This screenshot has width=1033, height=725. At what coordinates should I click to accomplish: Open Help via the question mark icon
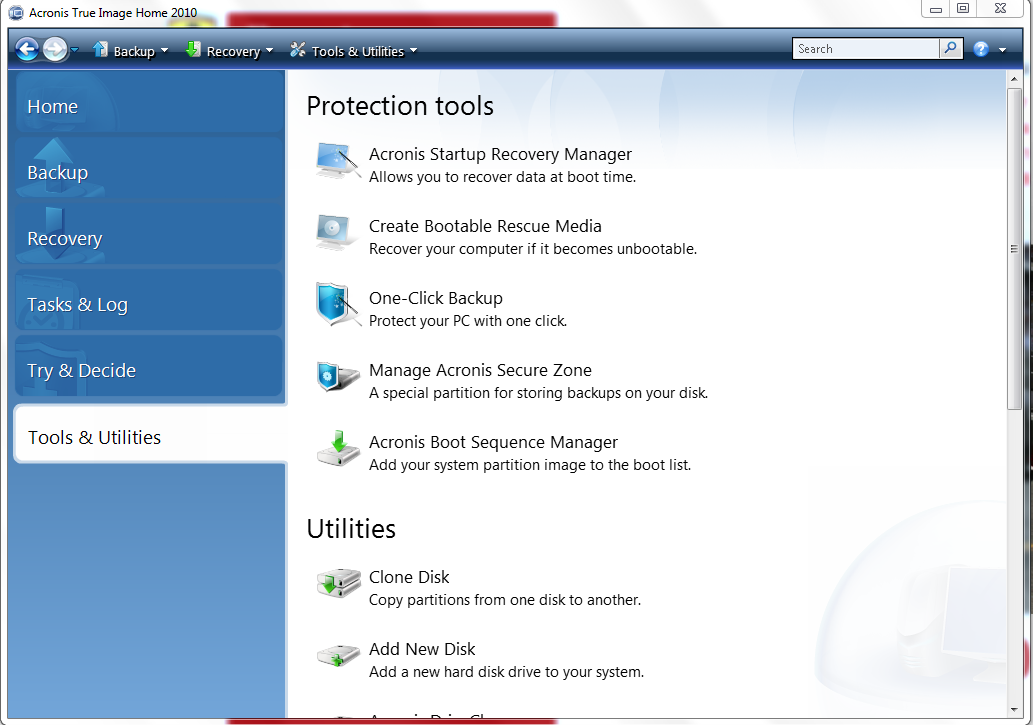(981, 49)
